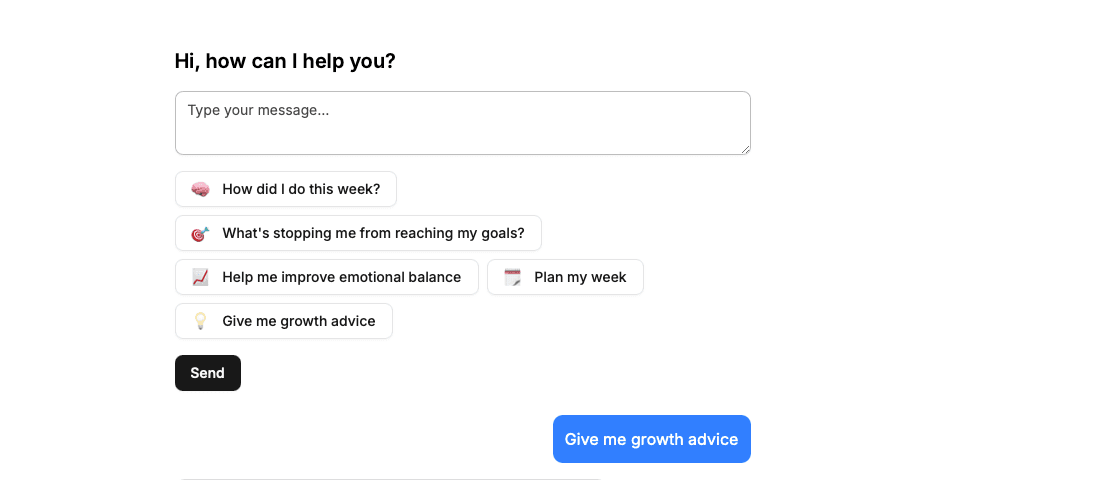Select 'What's stopping me from reaching my goals?'
Image resolution: width=1097 pixels, height=480 pixels.
pyautogui.click(x=372, y=233)
